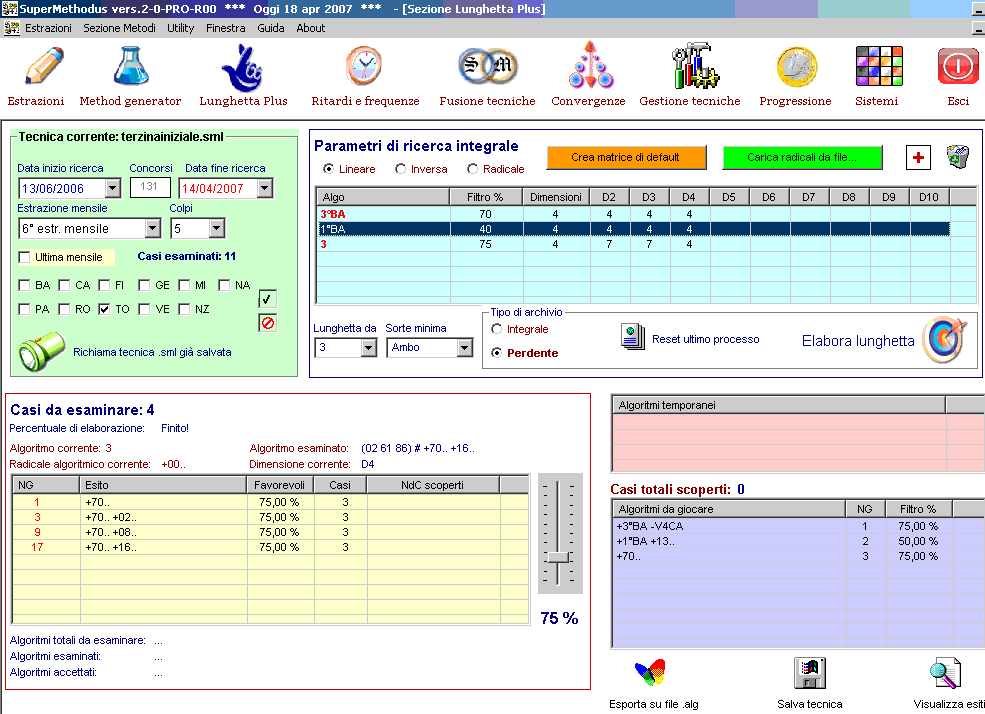Select the 3°BA row in algo table
The width and height of the screenshot is (985, 714).
[x=633, y=214]
